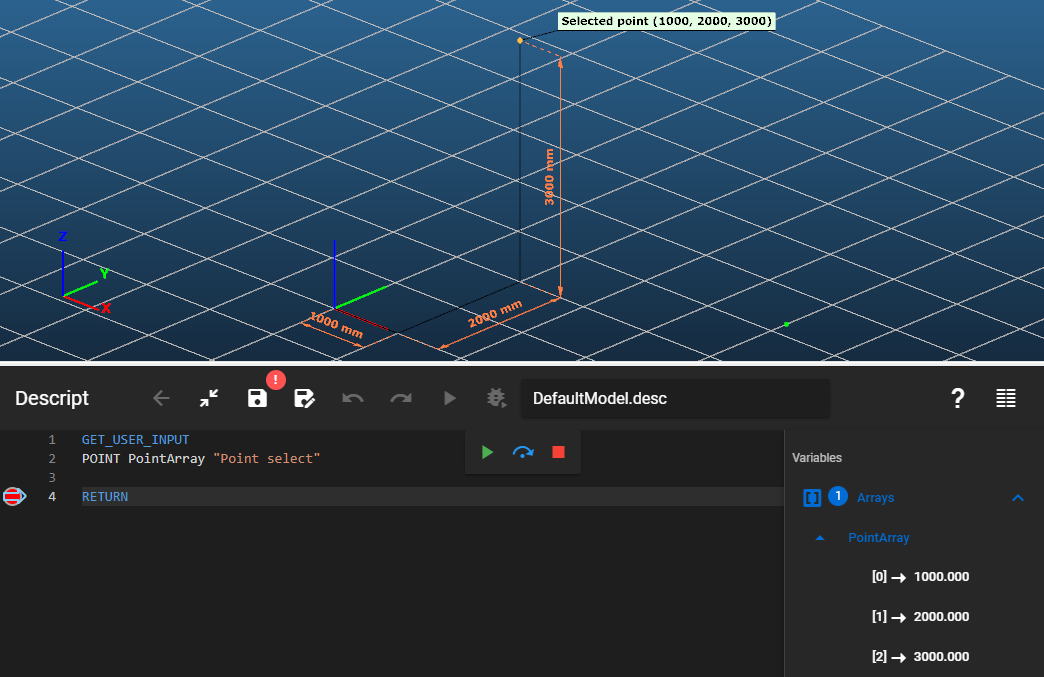
Task: Click the POINT keyword on line 2
Action: click(101, 459)
